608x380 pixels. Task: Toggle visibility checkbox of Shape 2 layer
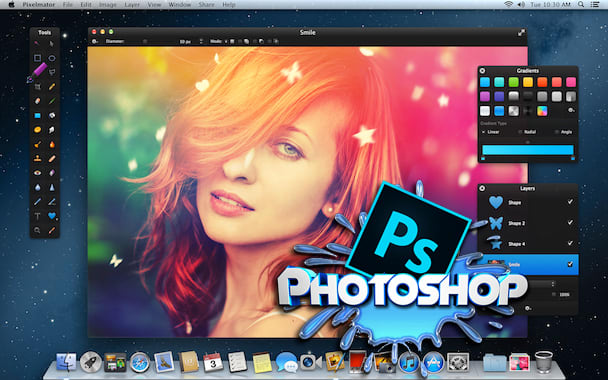pyautogui.click(x=570, y=223)
